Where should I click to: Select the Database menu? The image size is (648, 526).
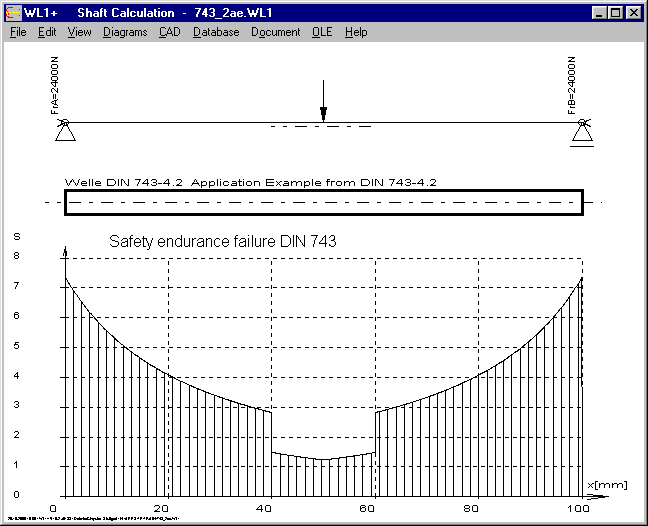point(216,32)
